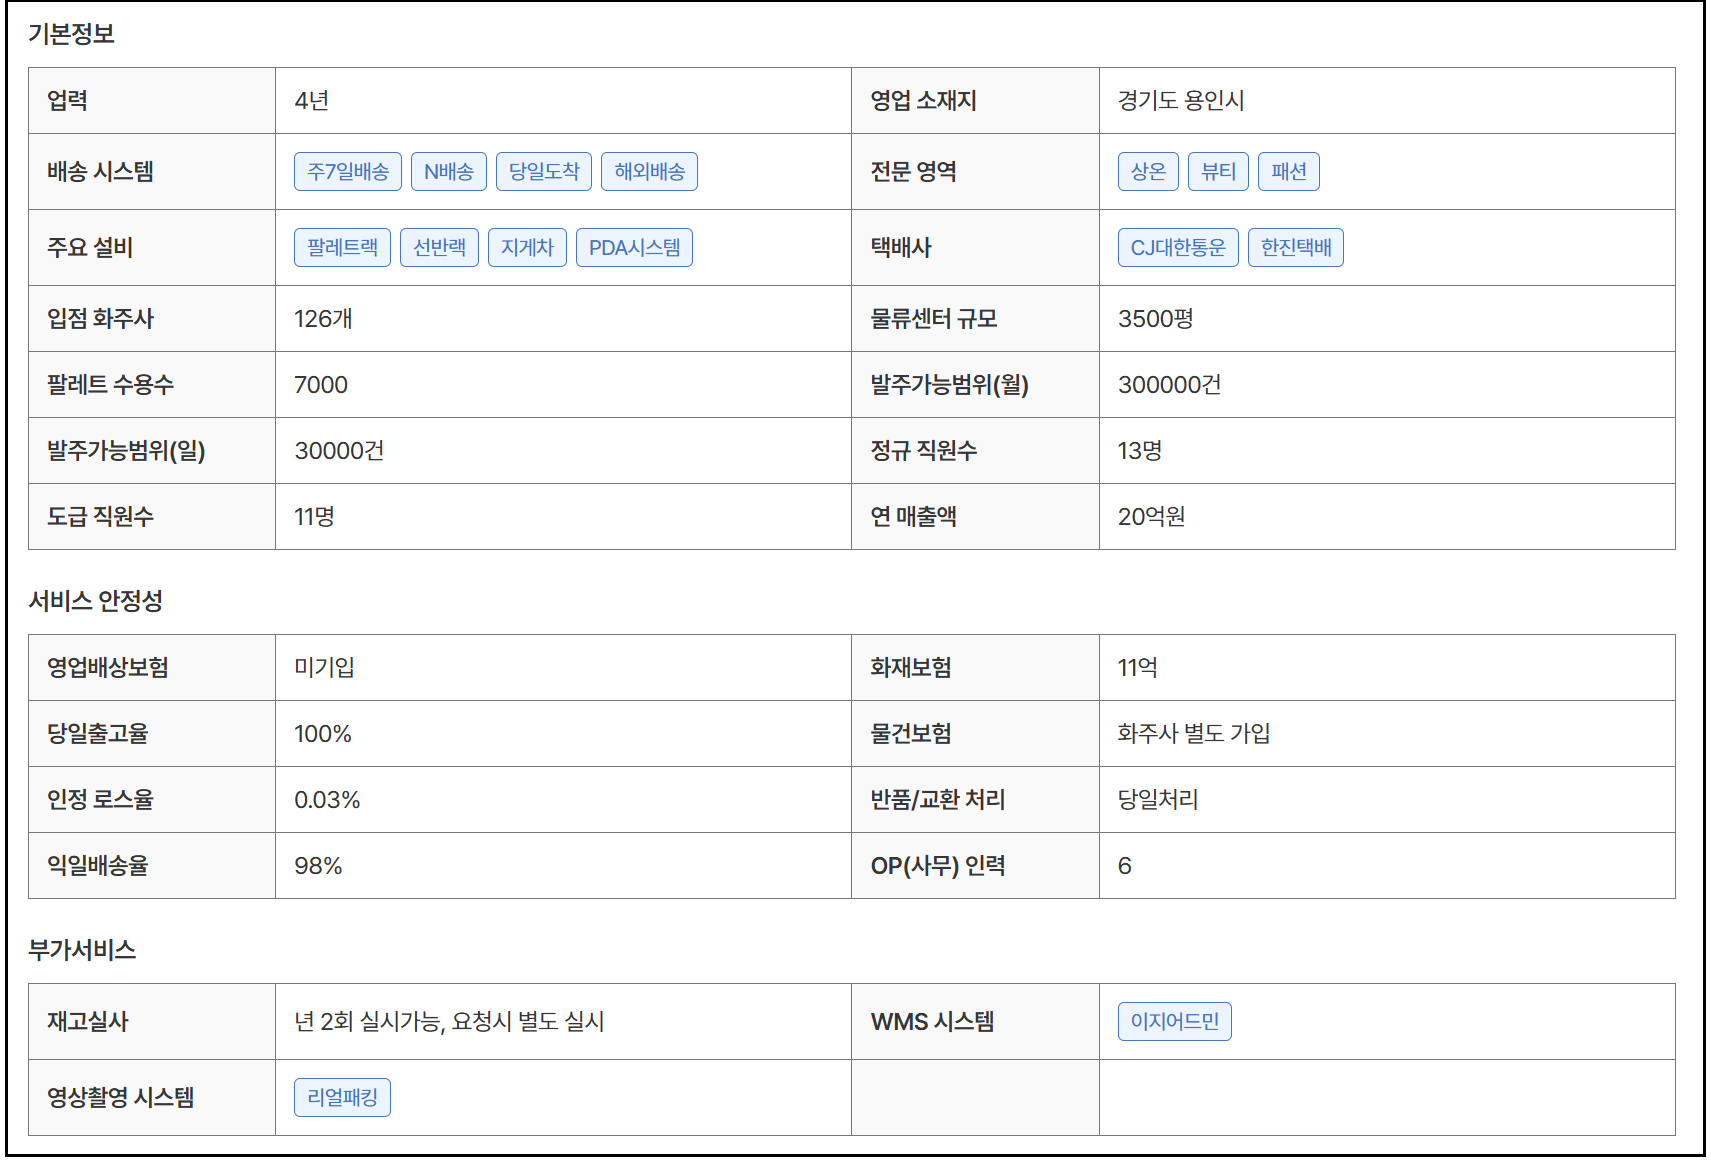Click the PDA시스템 tag
The width and height of the screenshot is (1711, 1166).
634,247
